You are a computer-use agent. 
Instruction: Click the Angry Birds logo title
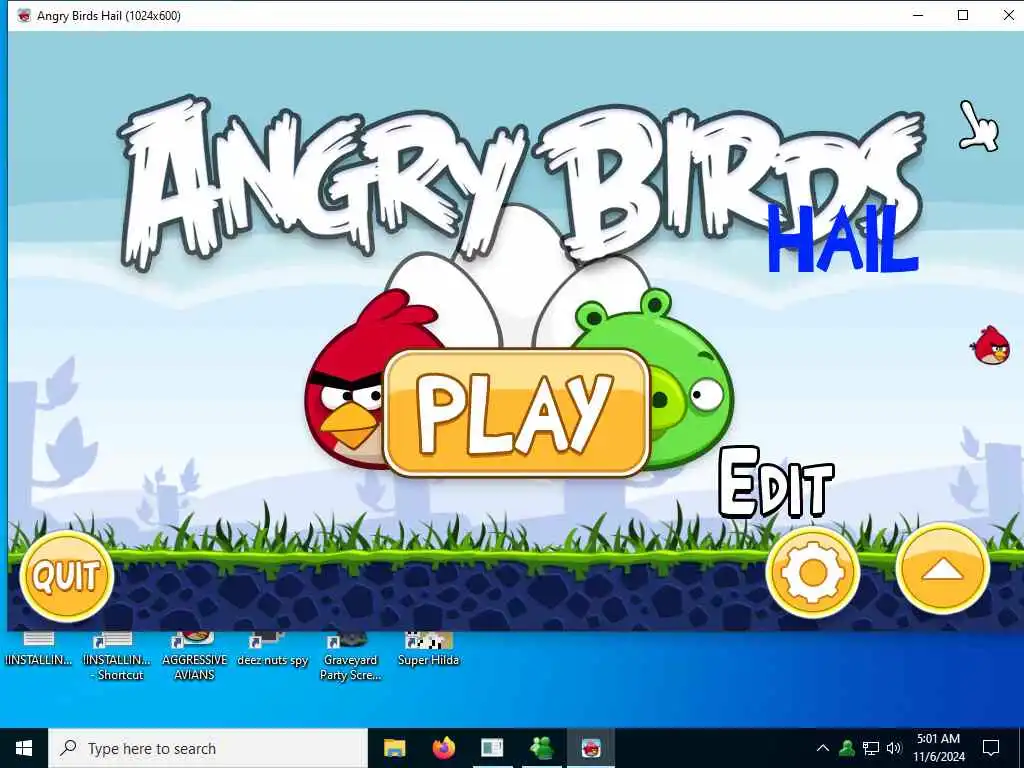[x=519, y=183]
